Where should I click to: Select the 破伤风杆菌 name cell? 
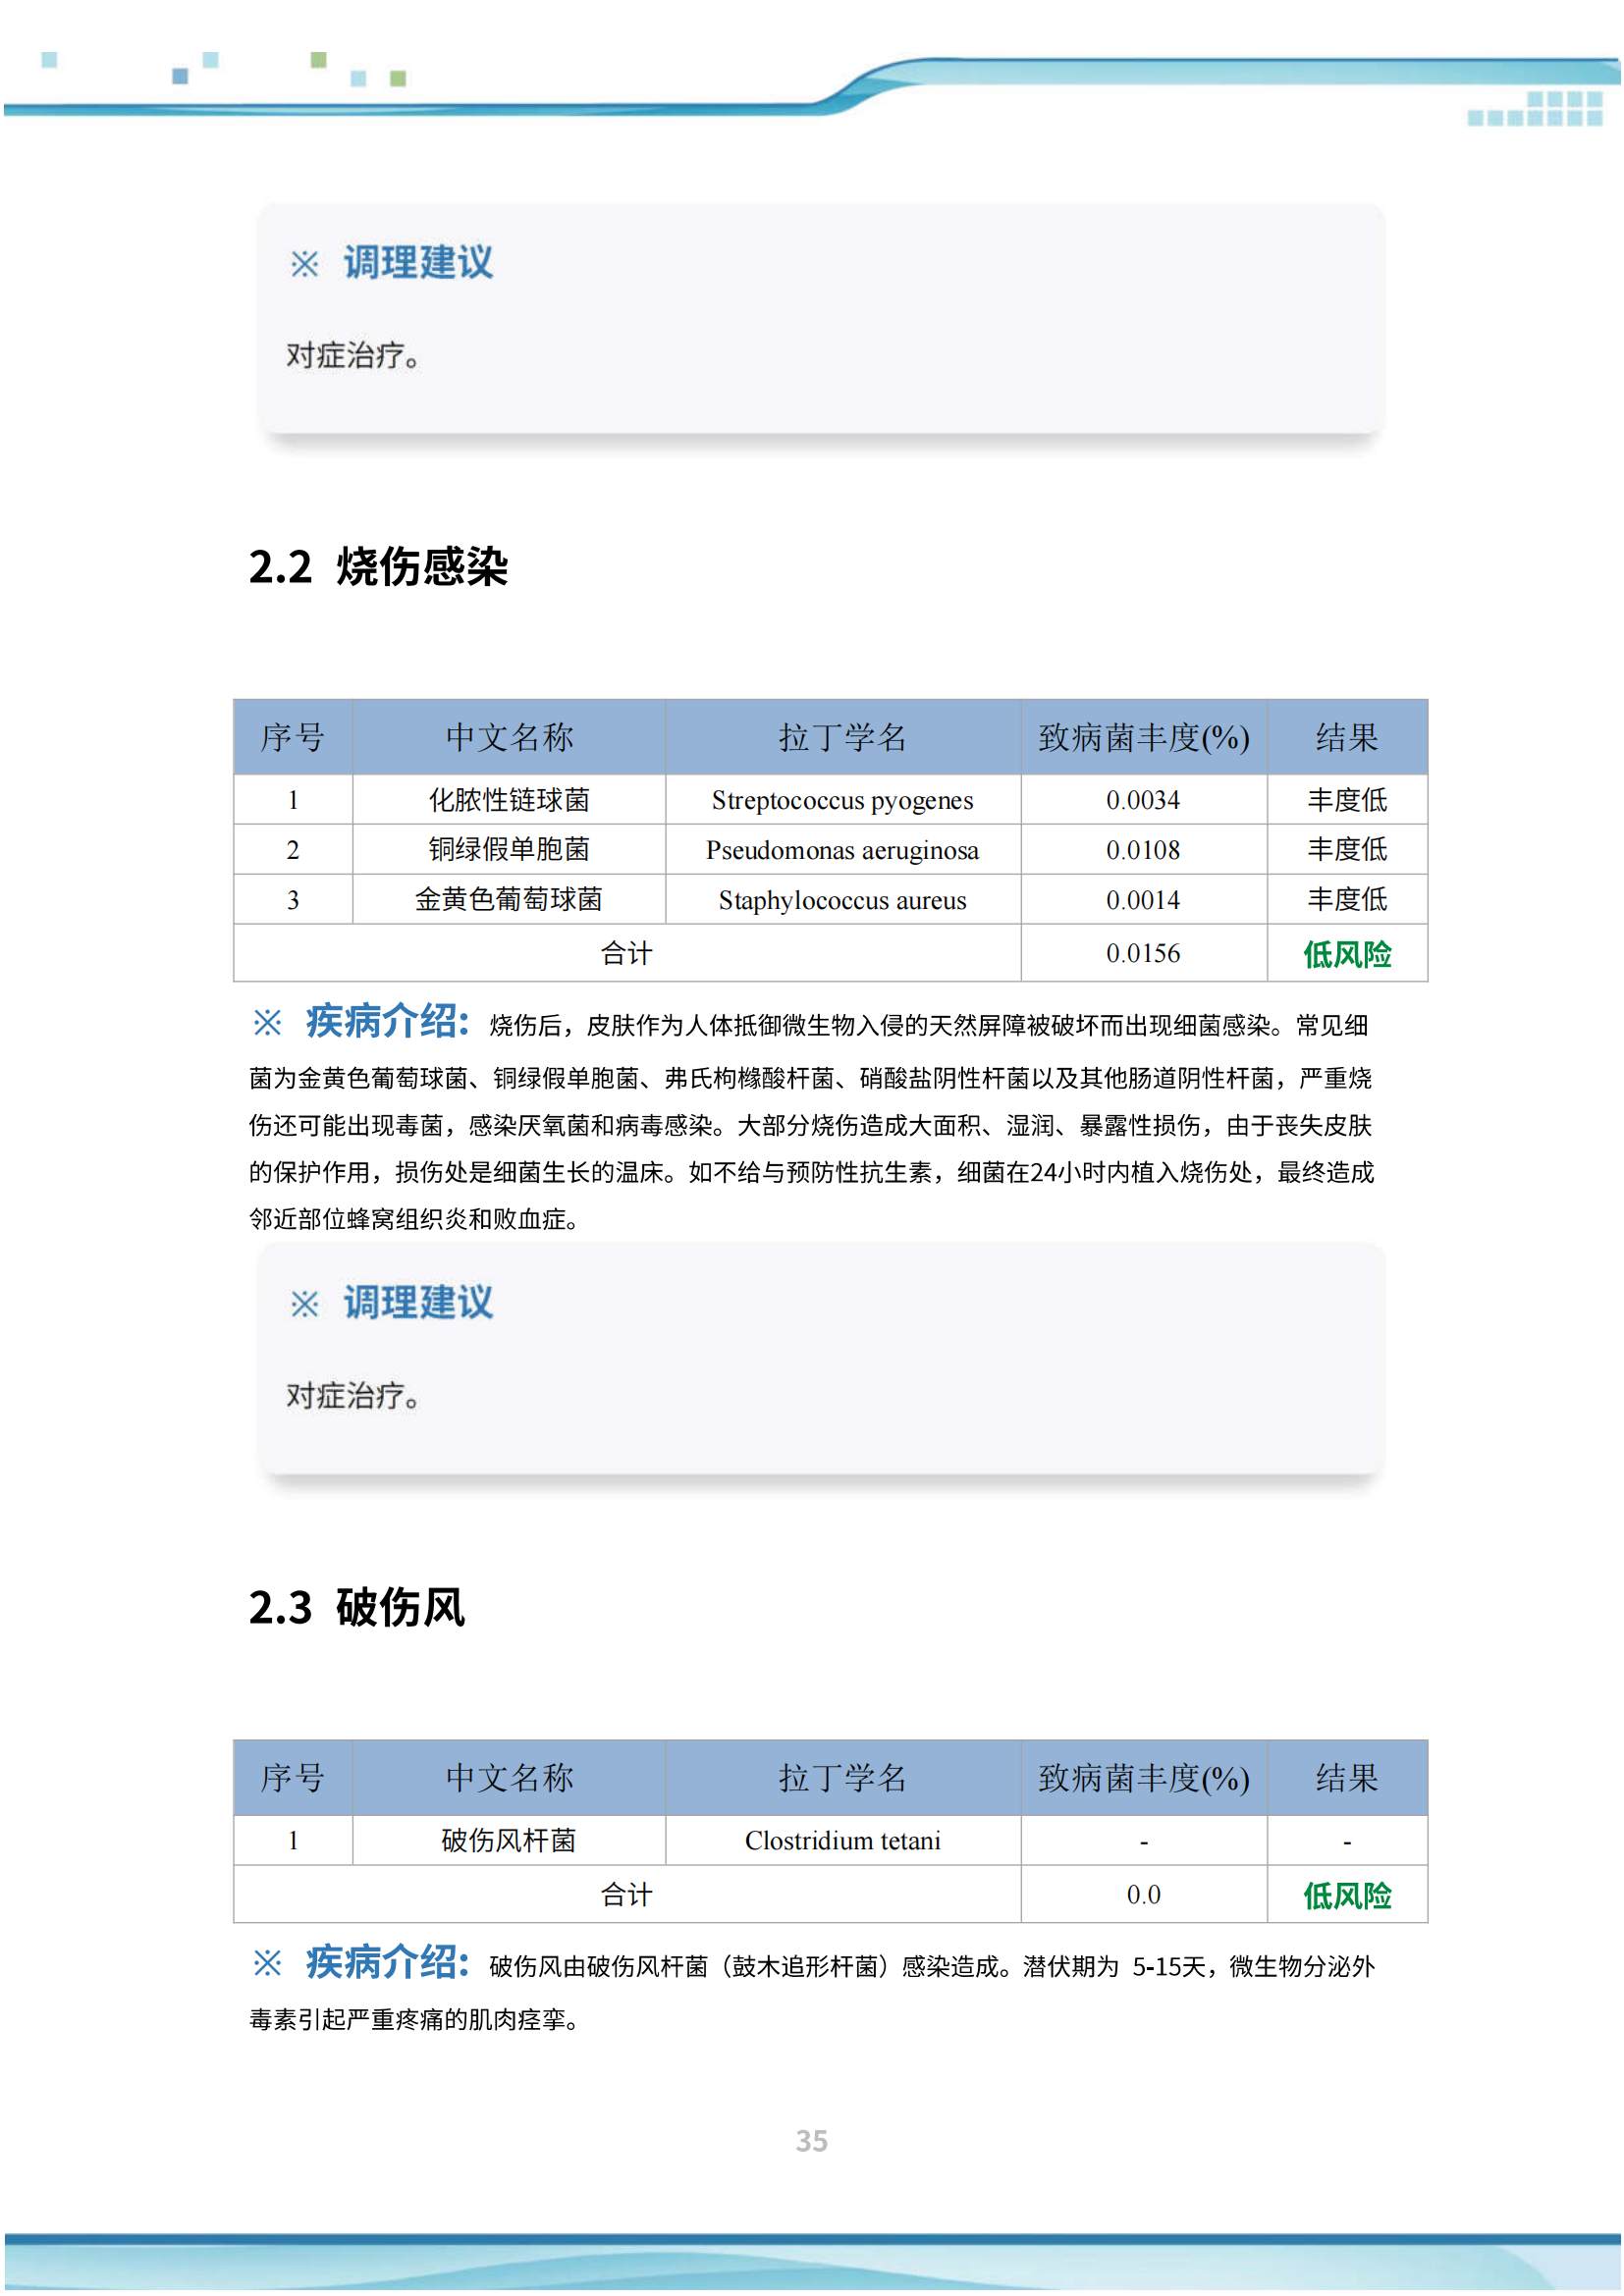click(x=509, y=1842)
